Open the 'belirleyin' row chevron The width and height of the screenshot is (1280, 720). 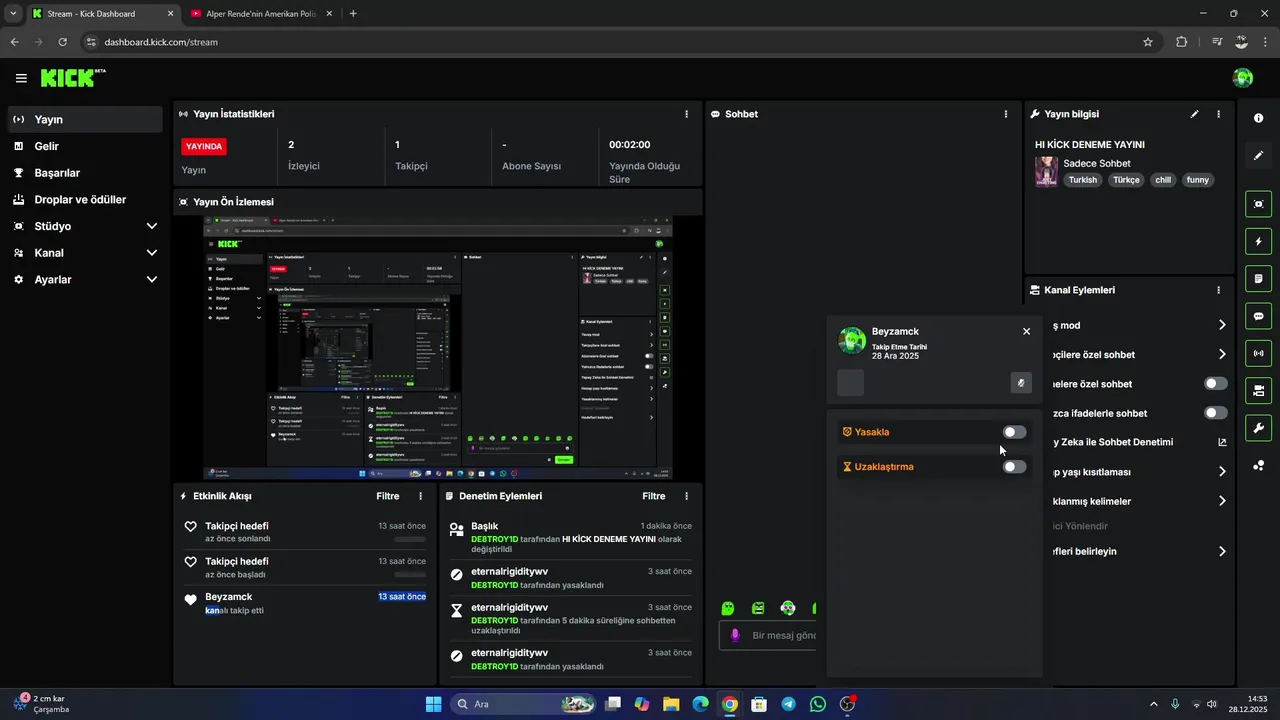pos(1222,551)
